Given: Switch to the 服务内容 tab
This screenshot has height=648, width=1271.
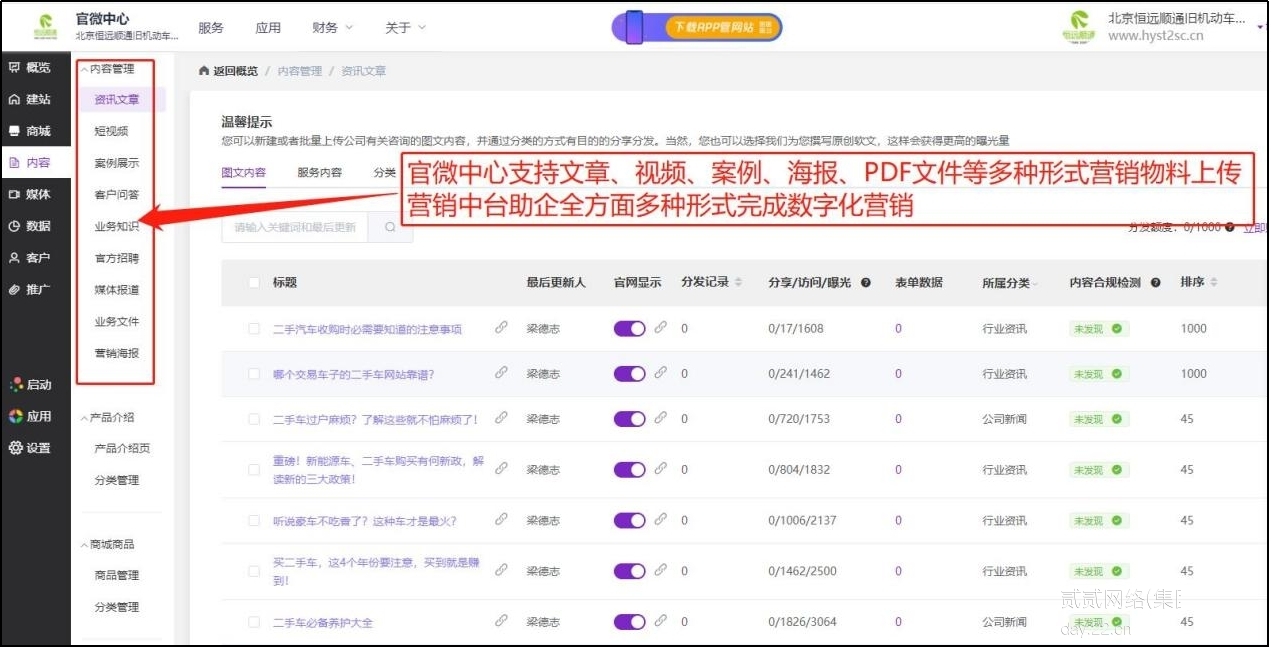Looking at the screenshot, I should (322, 172).
